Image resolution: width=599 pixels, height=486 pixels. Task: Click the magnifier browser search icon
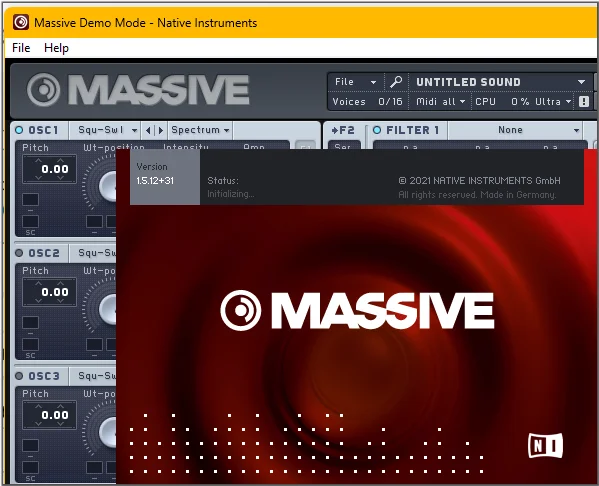[x=396, y=82]
